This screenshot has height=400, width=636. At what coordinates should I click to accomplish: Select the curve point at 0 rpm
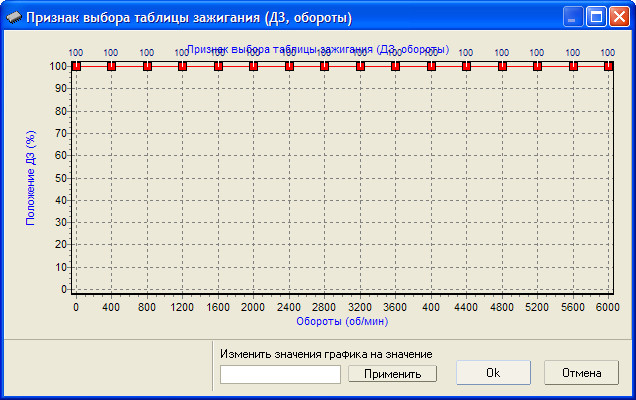tap(76, 66)
